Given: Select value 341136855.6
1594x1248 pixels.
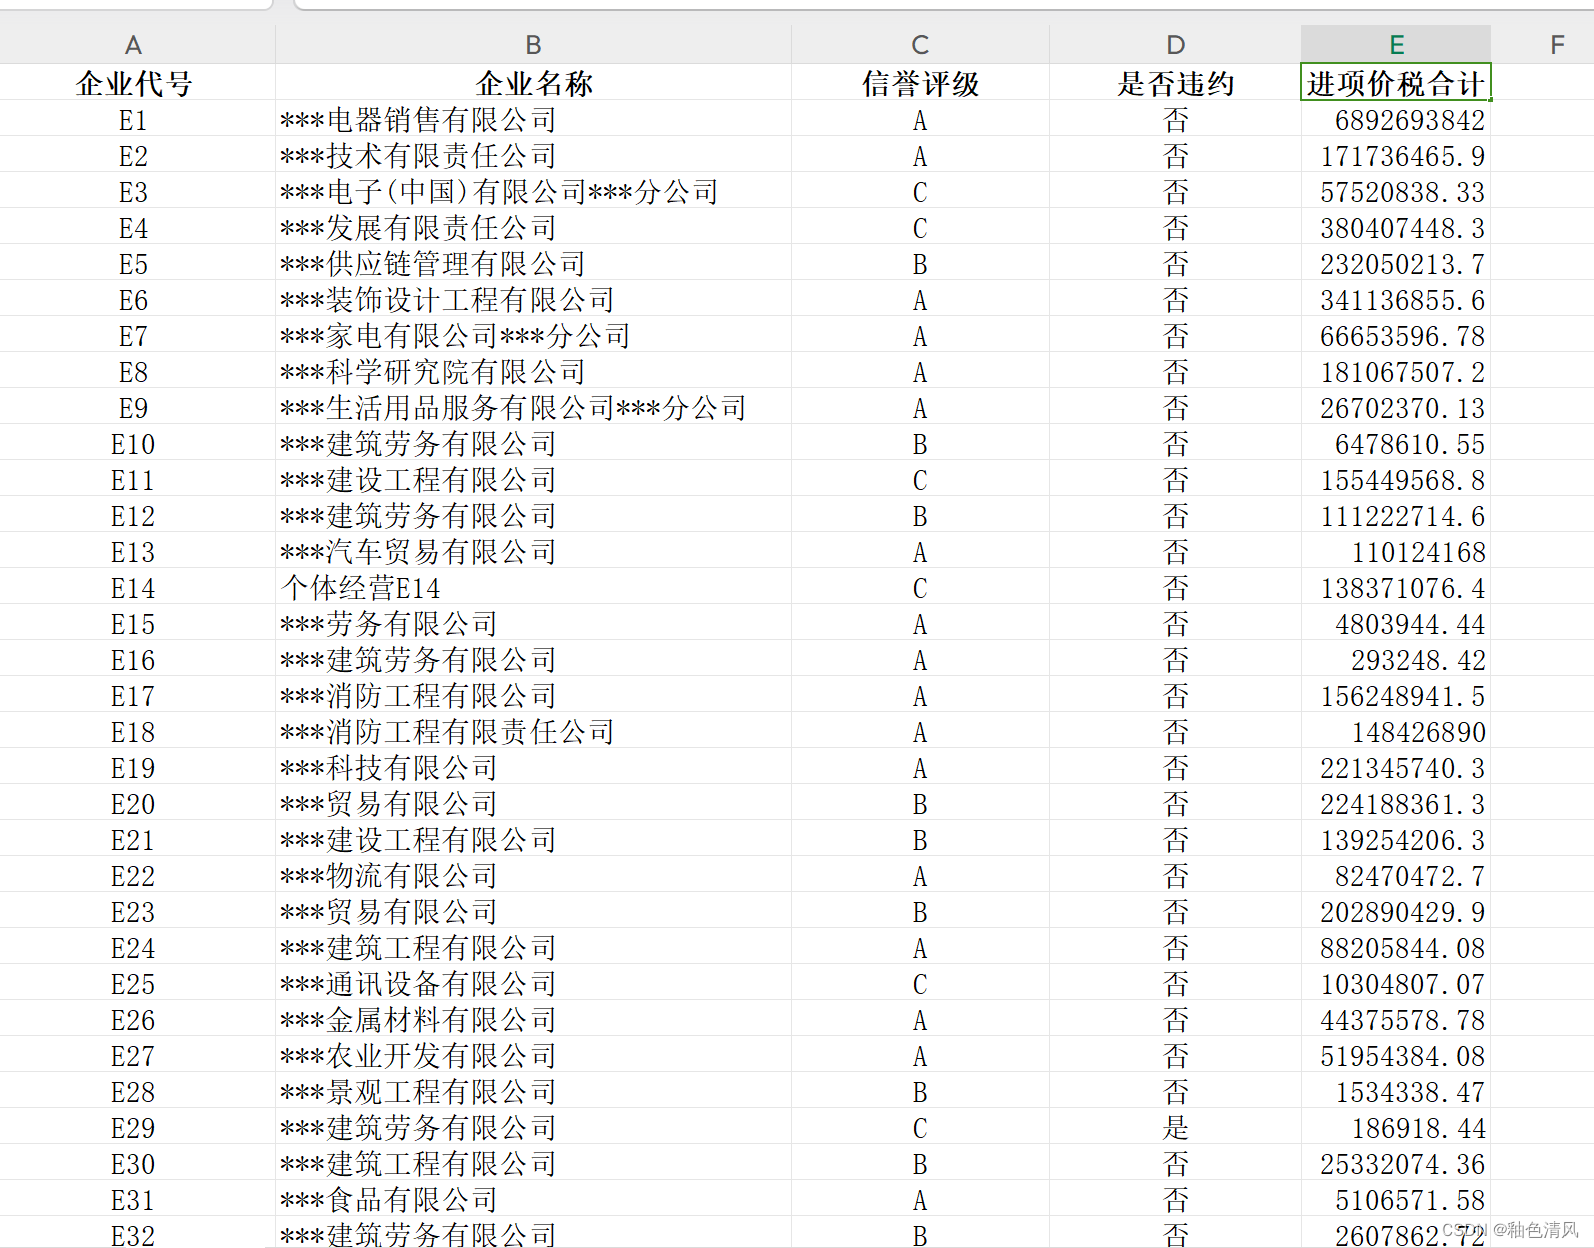Looking at the screenshot, I should pyautogui.click(x=1396, y=300).
